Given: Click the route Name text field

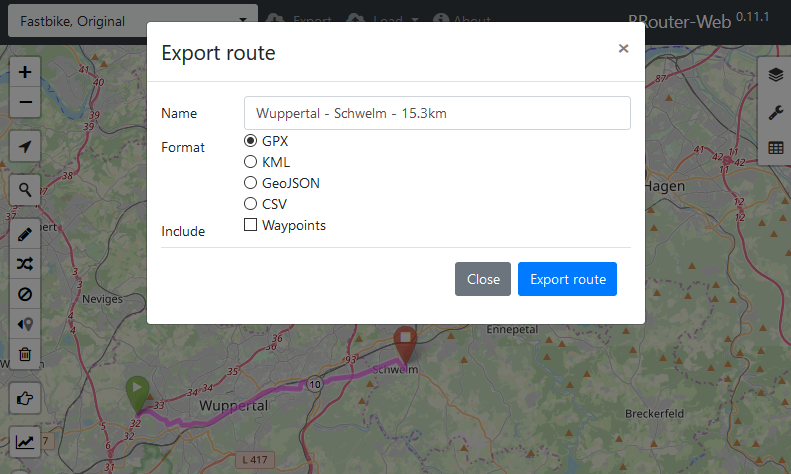Looking at the screenshot, I should (437, 113).
